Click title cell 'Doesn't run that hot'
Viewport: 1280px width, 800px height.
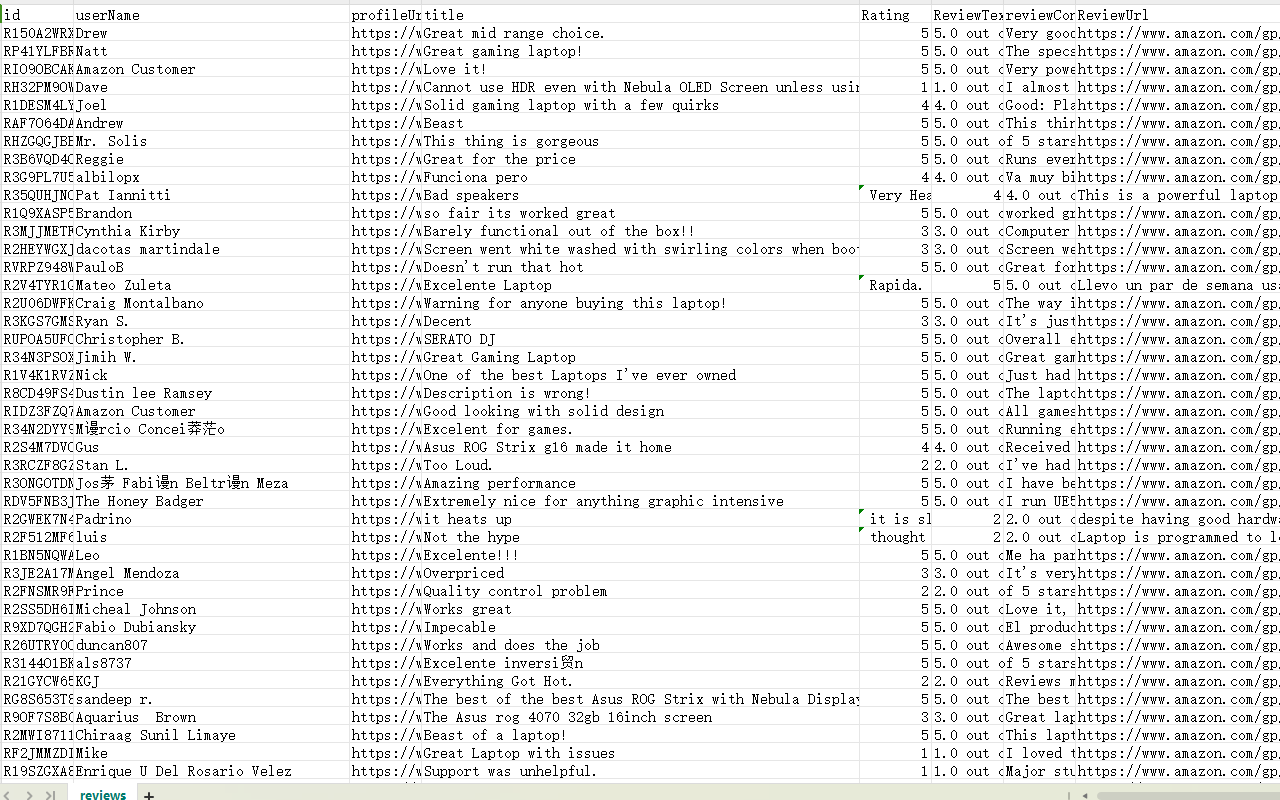(641, 267)
